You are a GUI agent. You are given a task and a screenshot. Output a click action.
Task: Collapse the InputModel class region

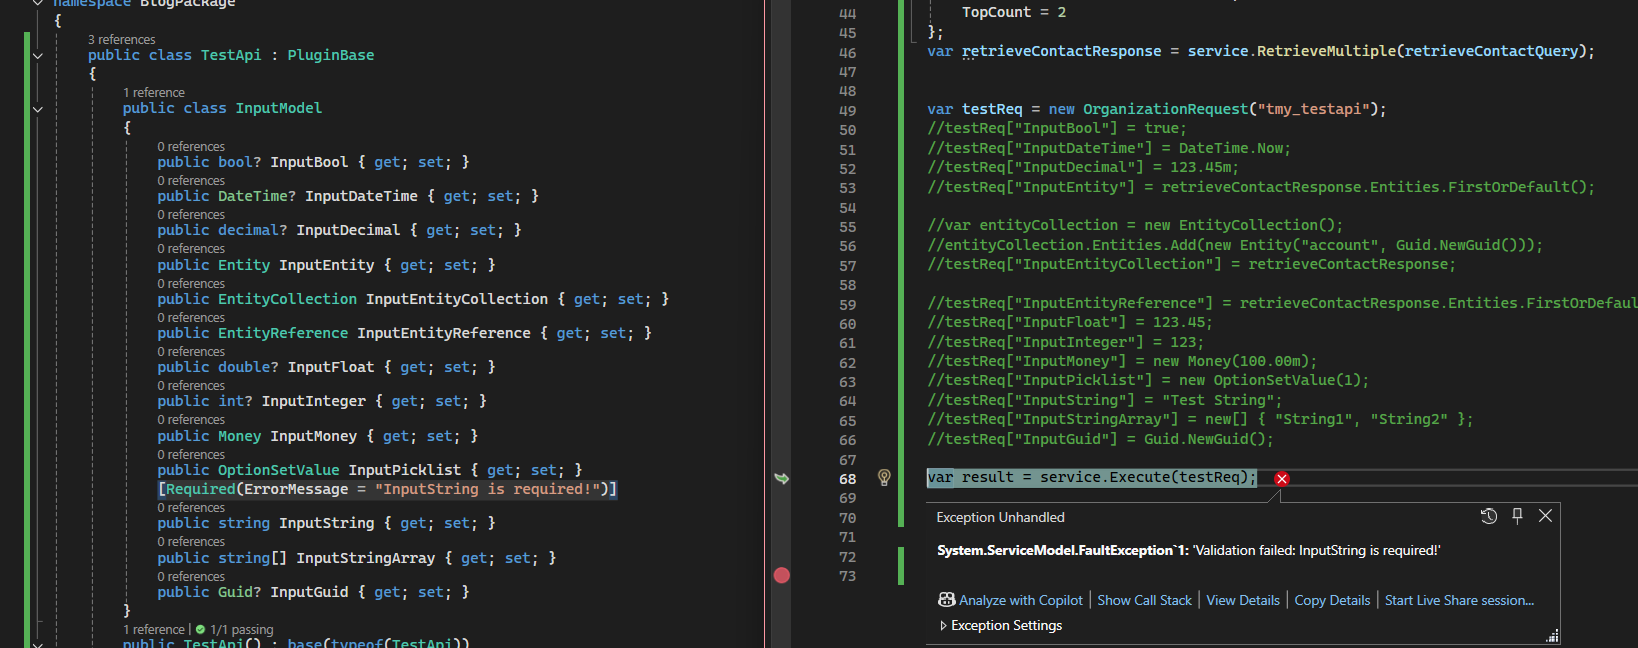(38, 109)
